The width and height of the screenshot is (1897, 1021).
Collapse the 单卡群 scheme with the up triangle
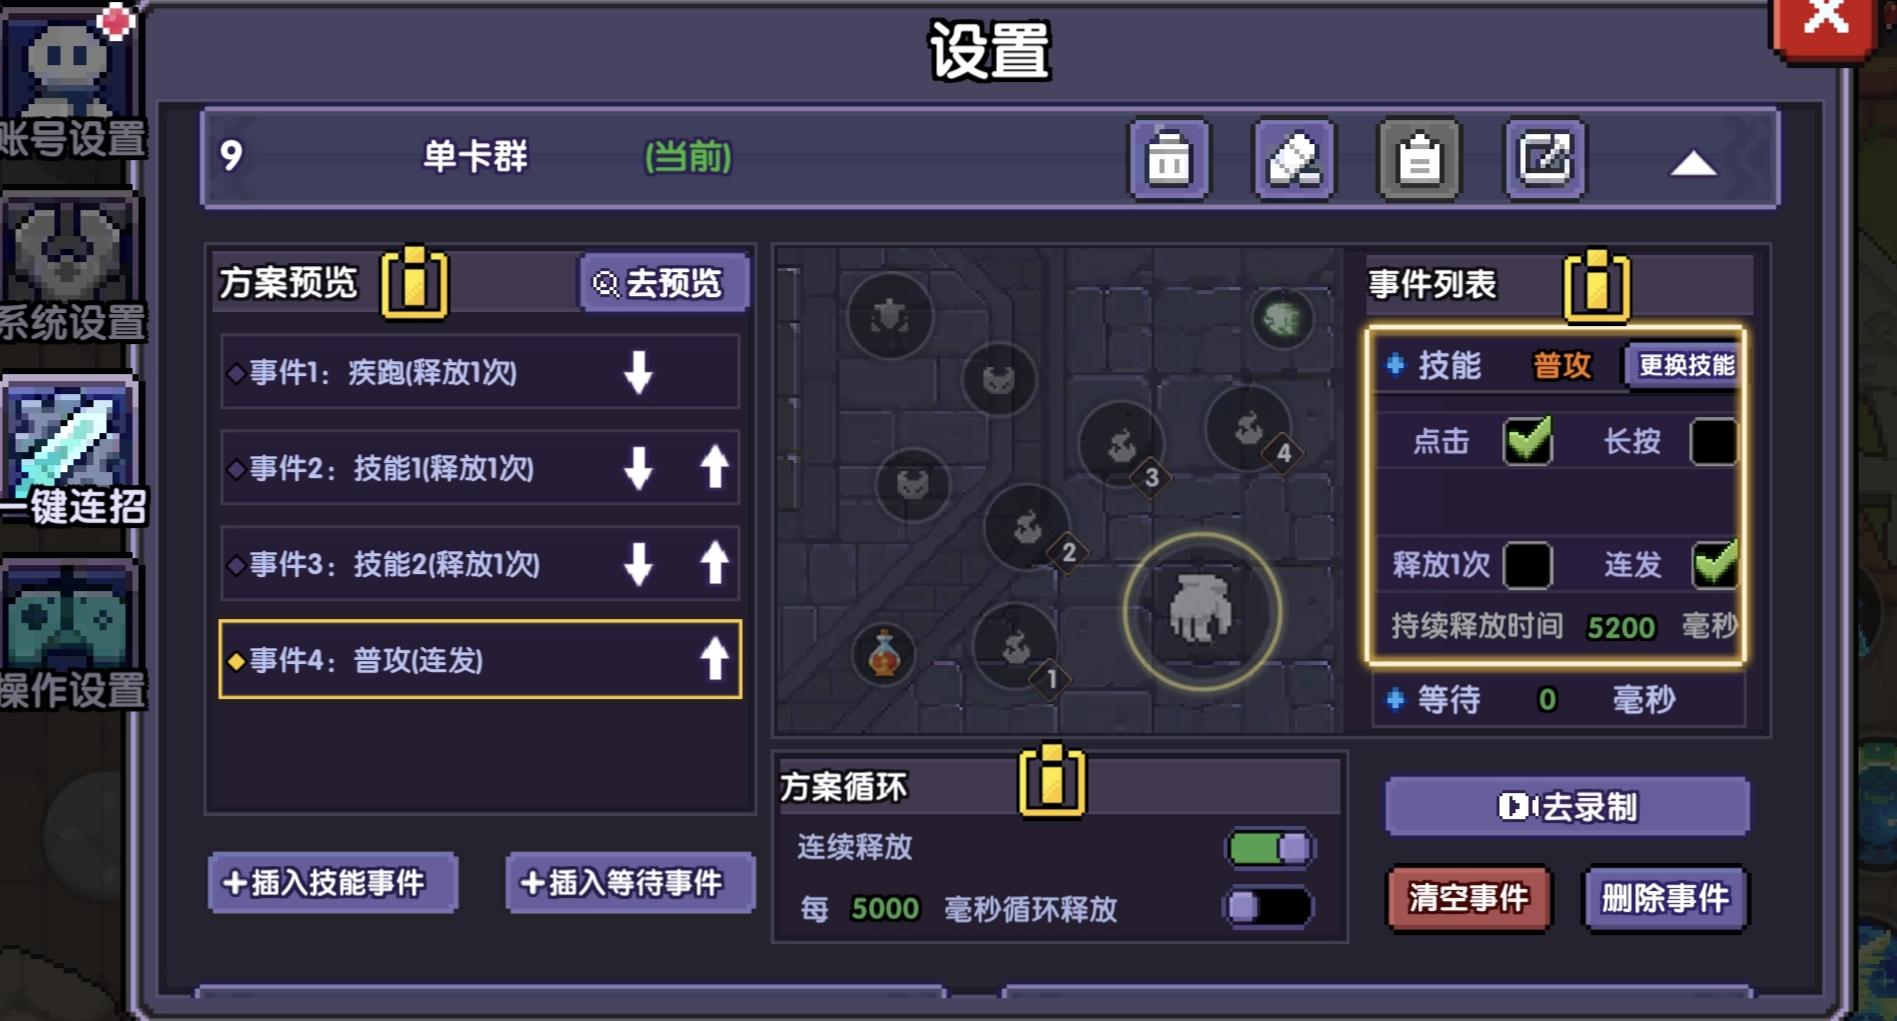1692,163
